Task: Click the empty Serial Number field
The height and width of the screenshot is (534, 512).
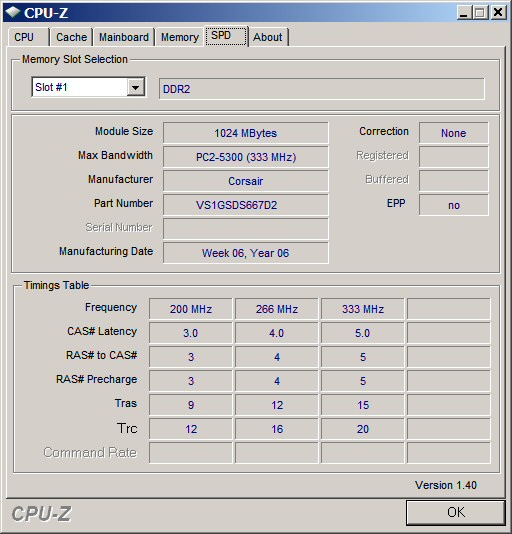Action: (246, 229)
